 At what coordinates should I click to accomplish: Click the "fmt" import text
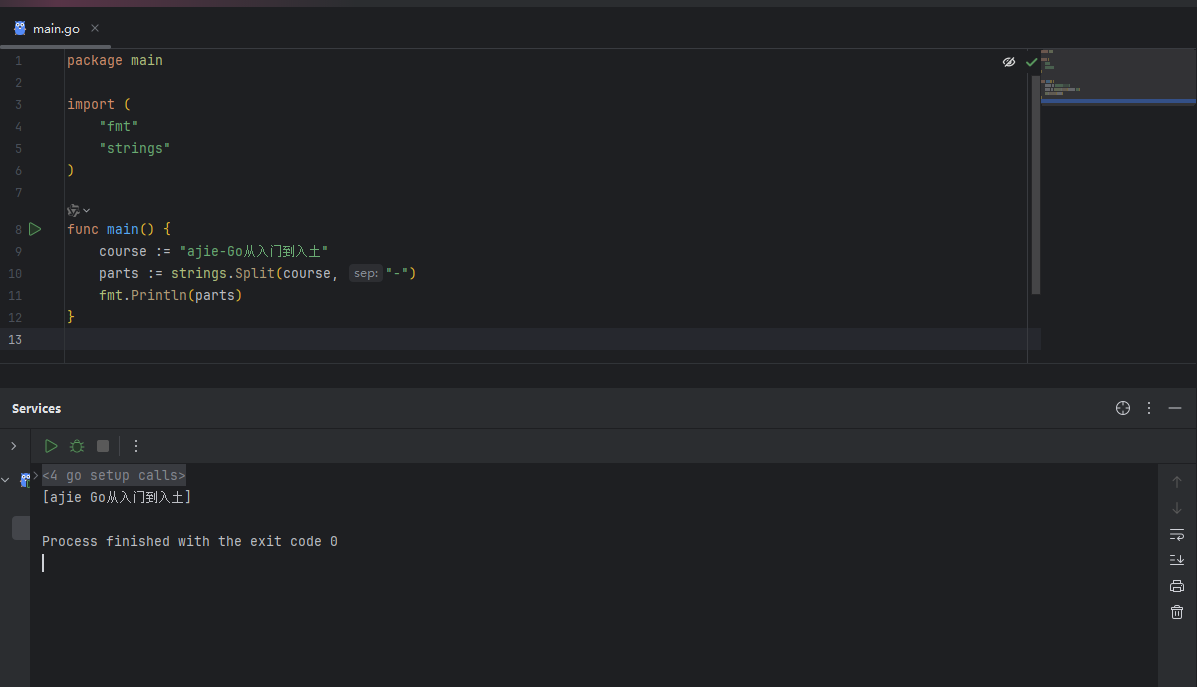[118, 126]
